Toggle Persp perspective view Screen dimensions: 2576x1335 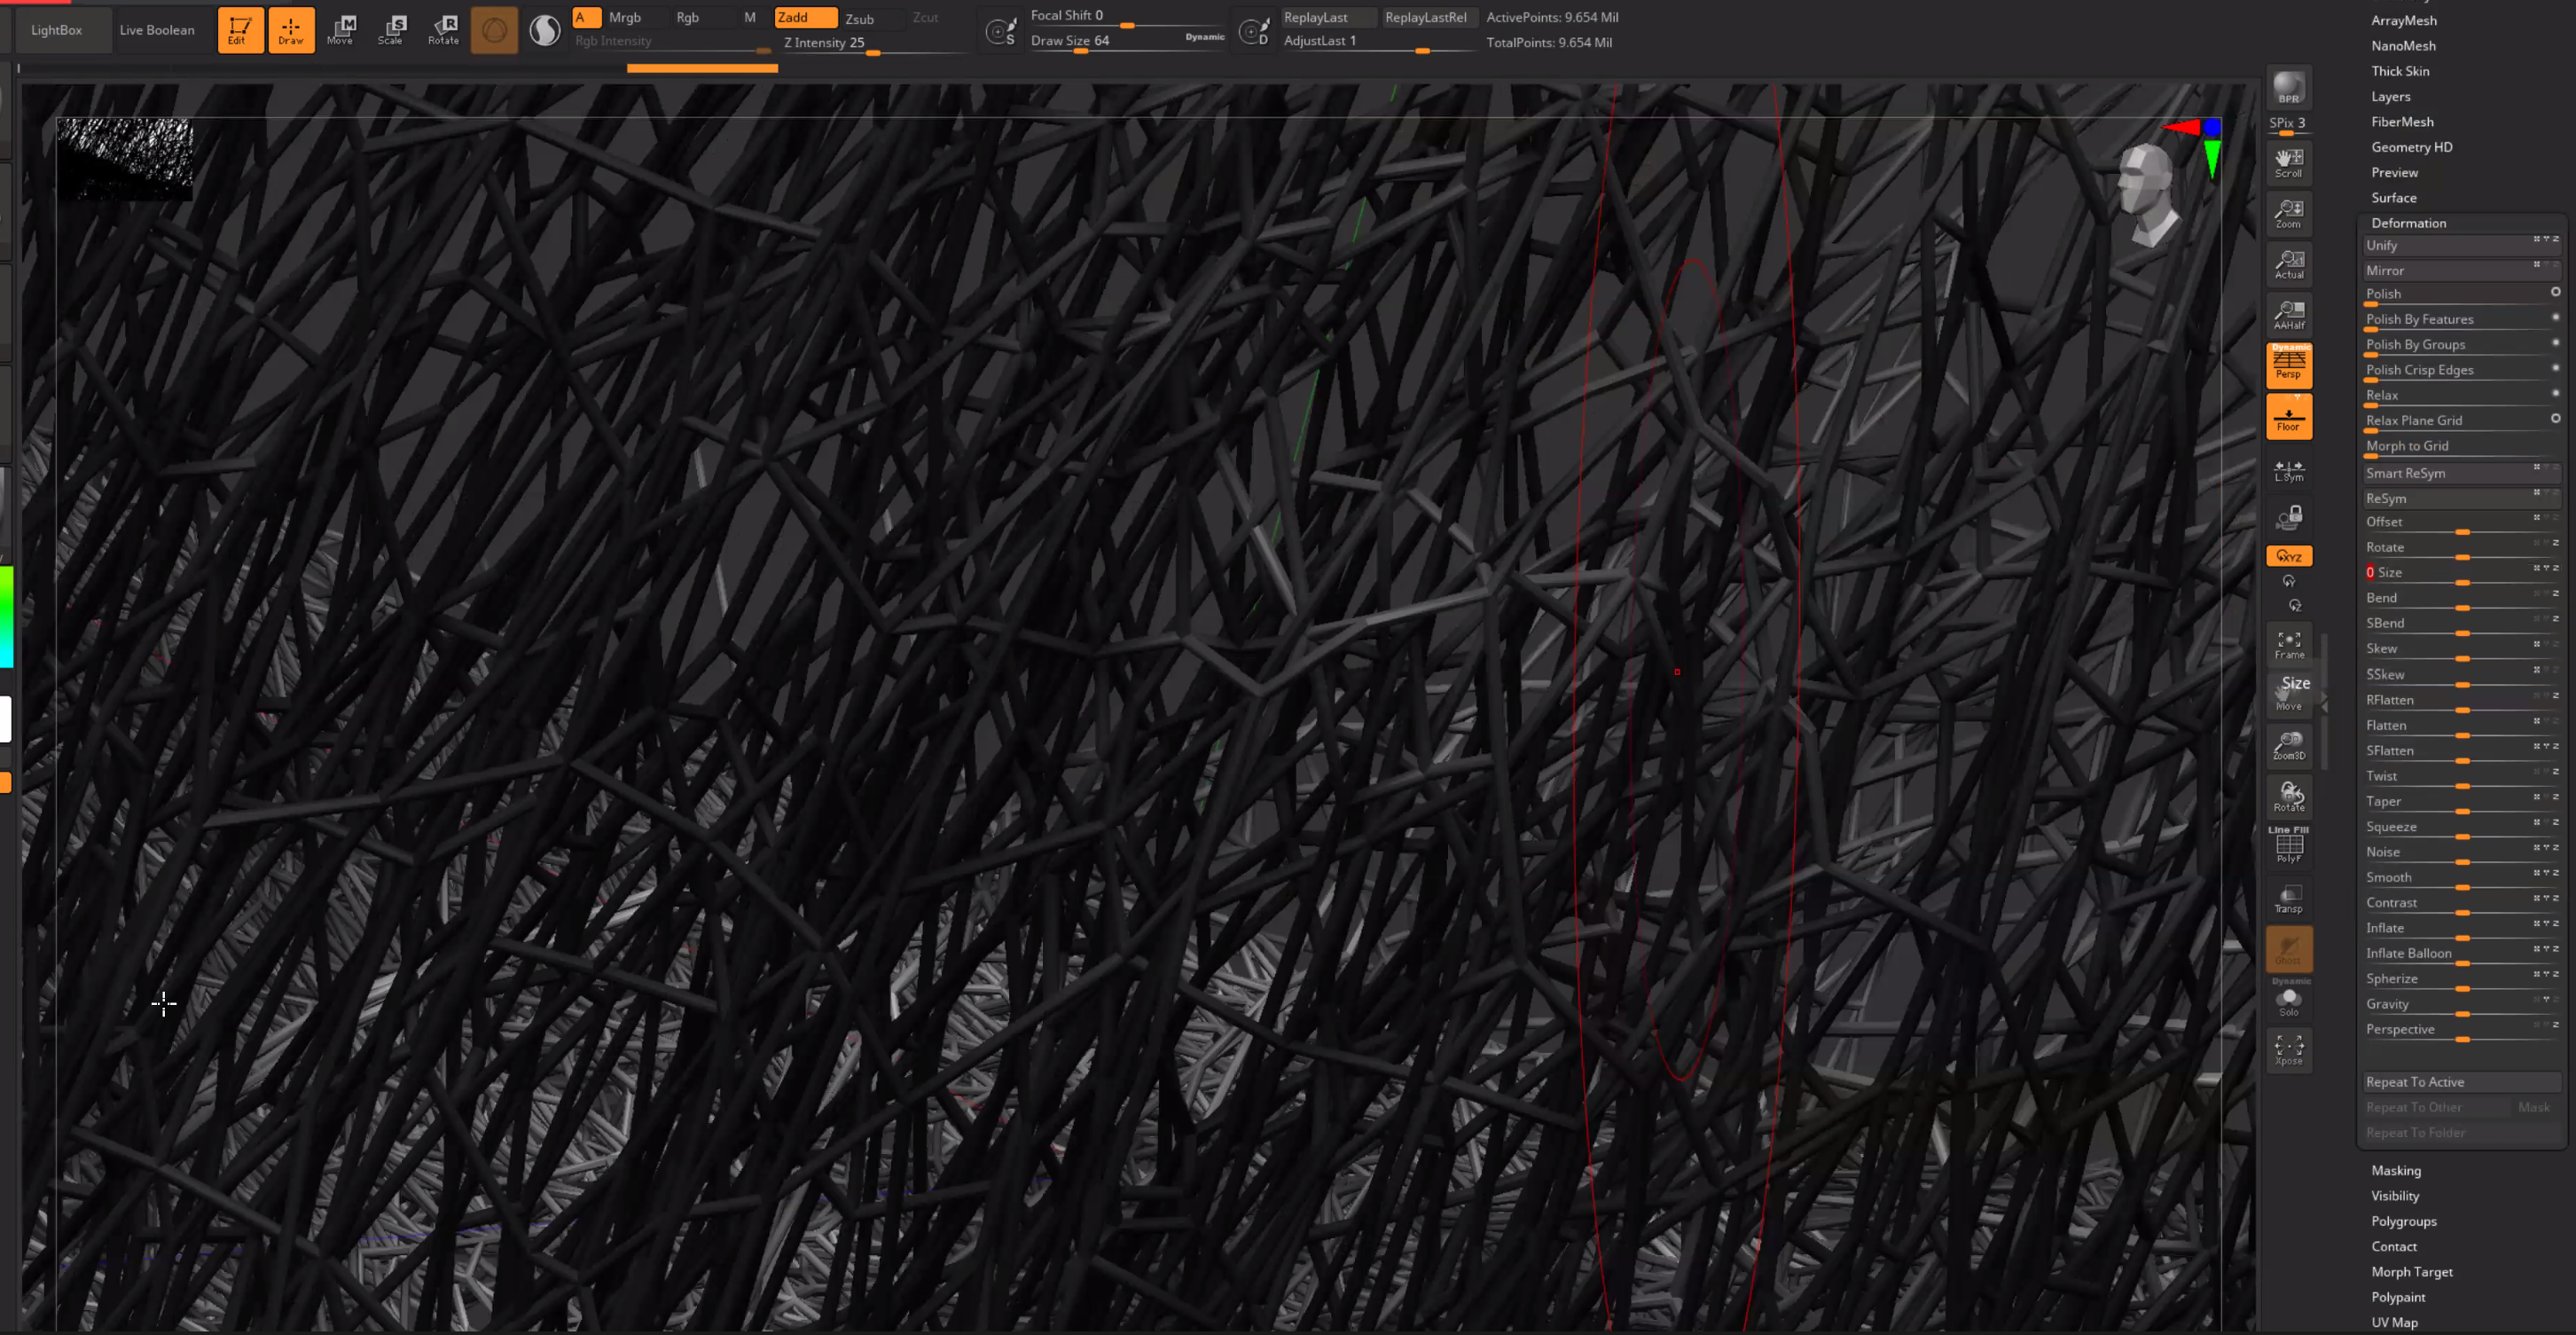[x=2288, y=365]
